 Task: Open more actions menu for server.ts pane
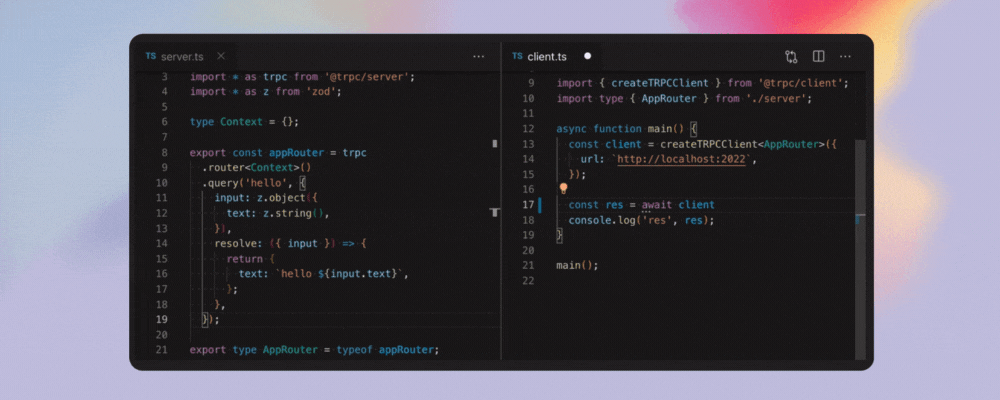point(478,56)
